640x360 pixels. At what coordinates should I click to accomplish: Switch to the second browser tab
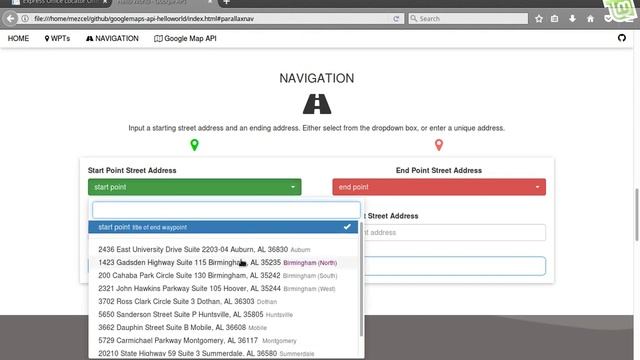point(163,2)
